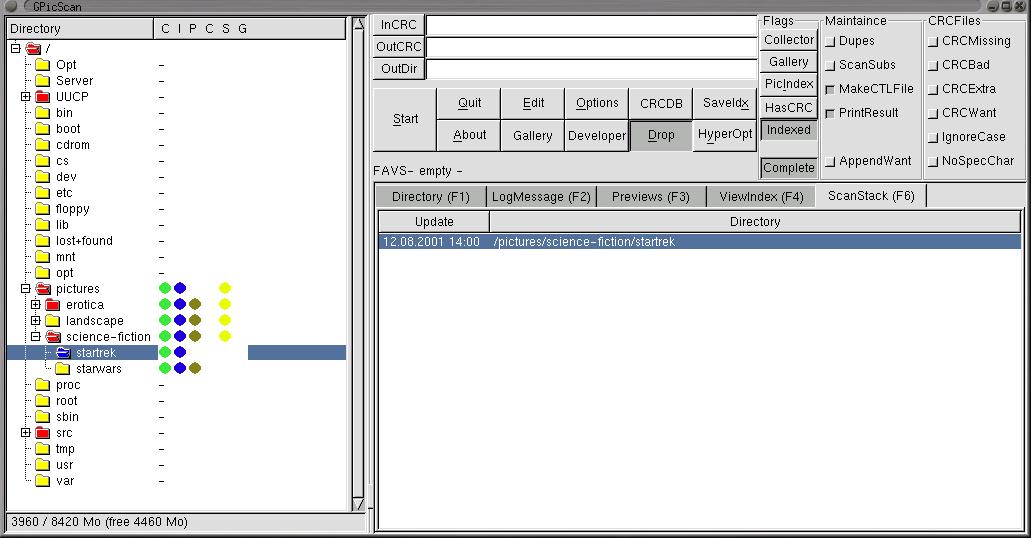Viewport: 1031px width, 538px height.
Task: Click the red UUCP folder icon
Action: 42,97
